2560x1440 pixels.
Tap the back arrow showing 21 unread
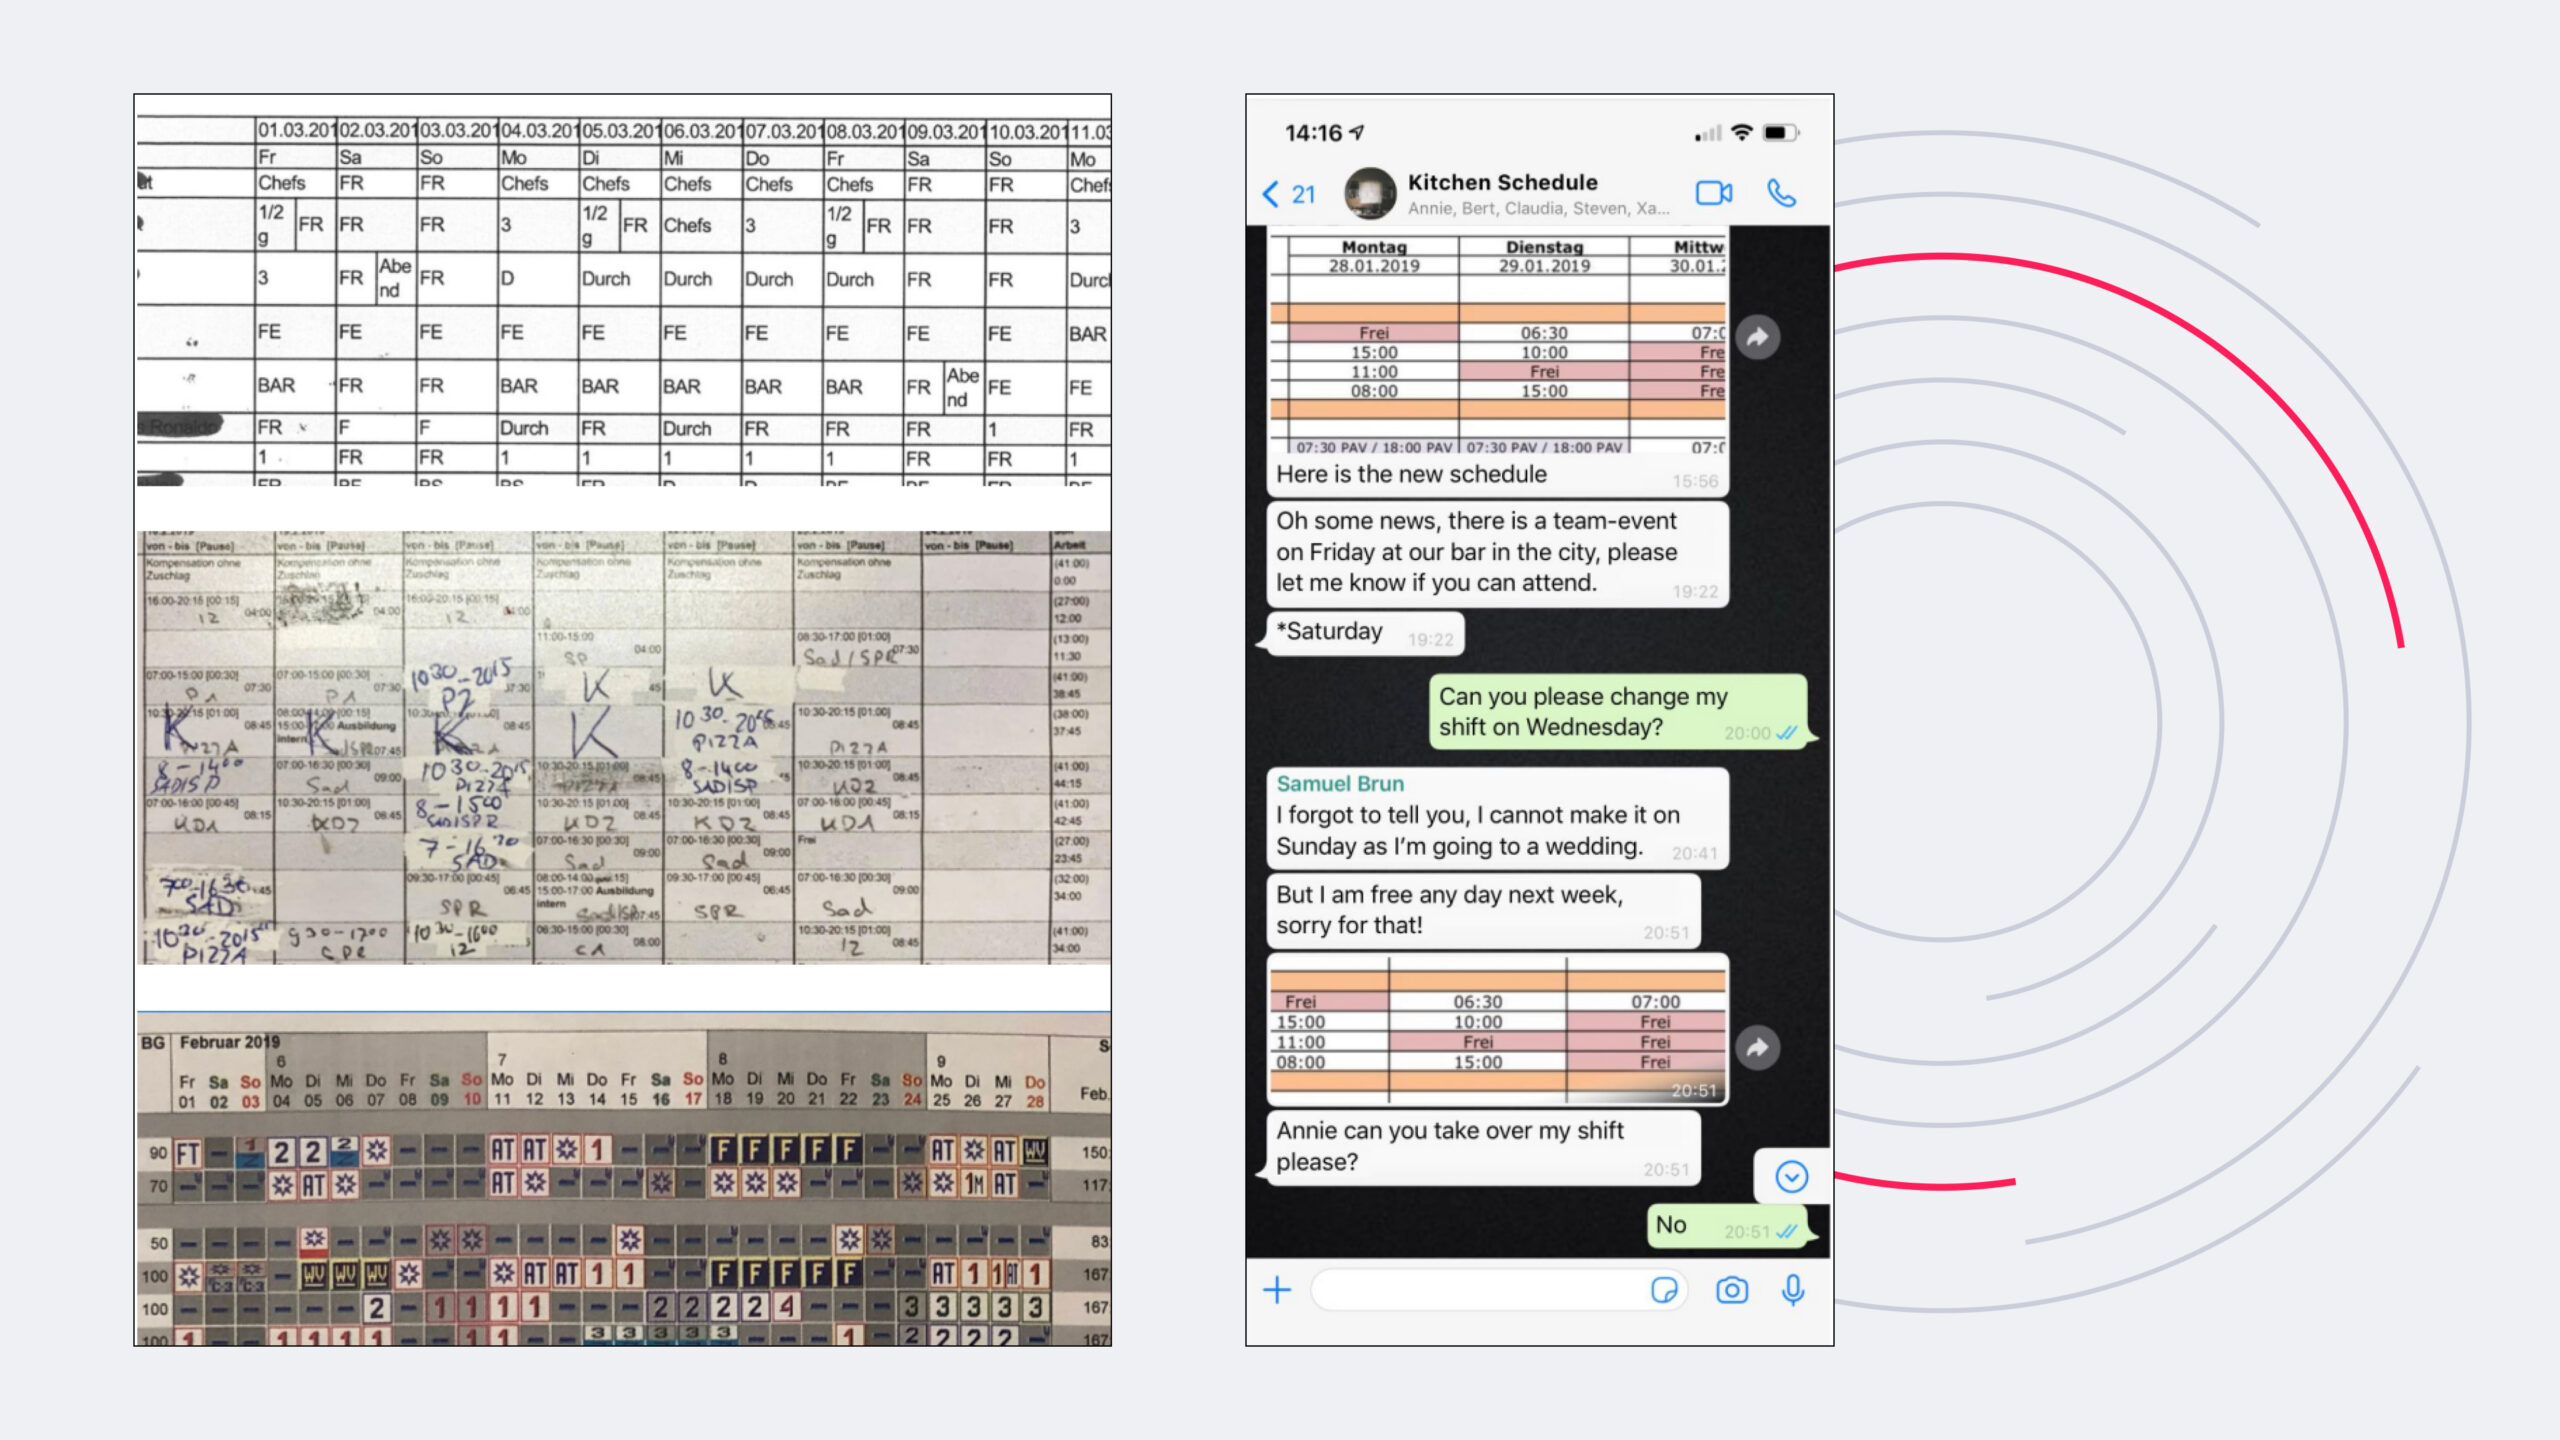[x=1289, y=194]
